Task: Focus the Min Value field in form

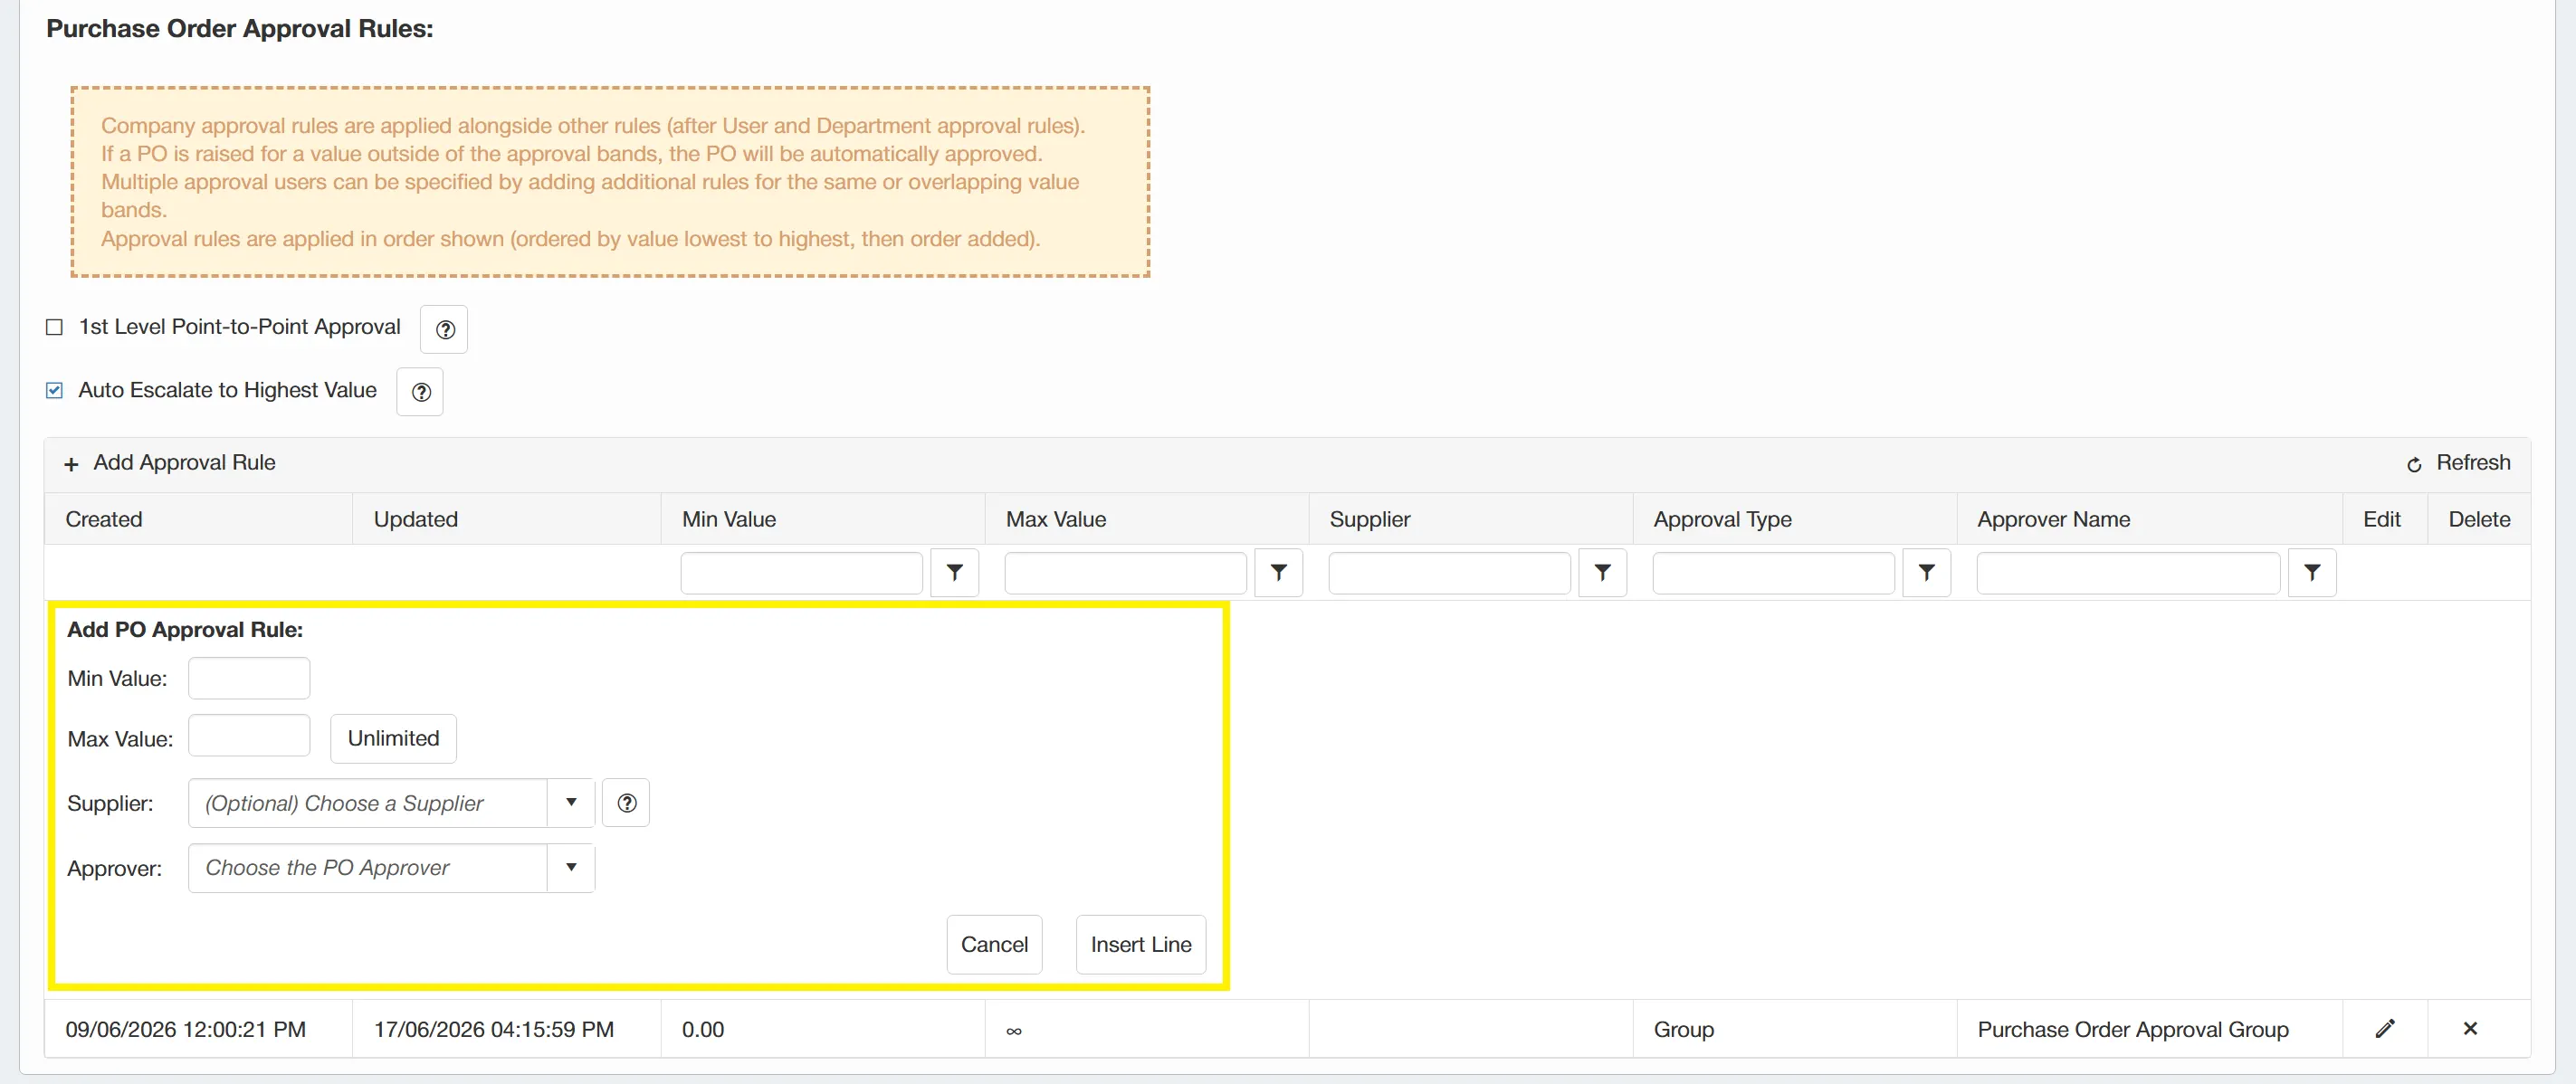Action: click(x=249, y=678)
